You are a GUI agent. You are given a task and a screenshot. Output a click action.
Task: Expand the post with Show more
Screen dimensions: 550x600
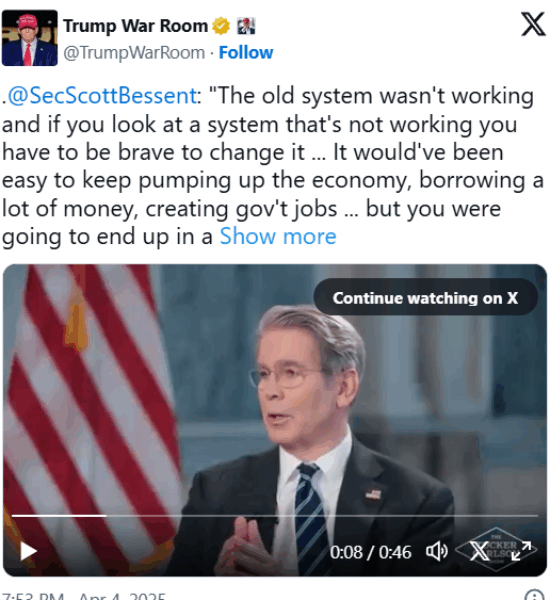tap(278, 236)
